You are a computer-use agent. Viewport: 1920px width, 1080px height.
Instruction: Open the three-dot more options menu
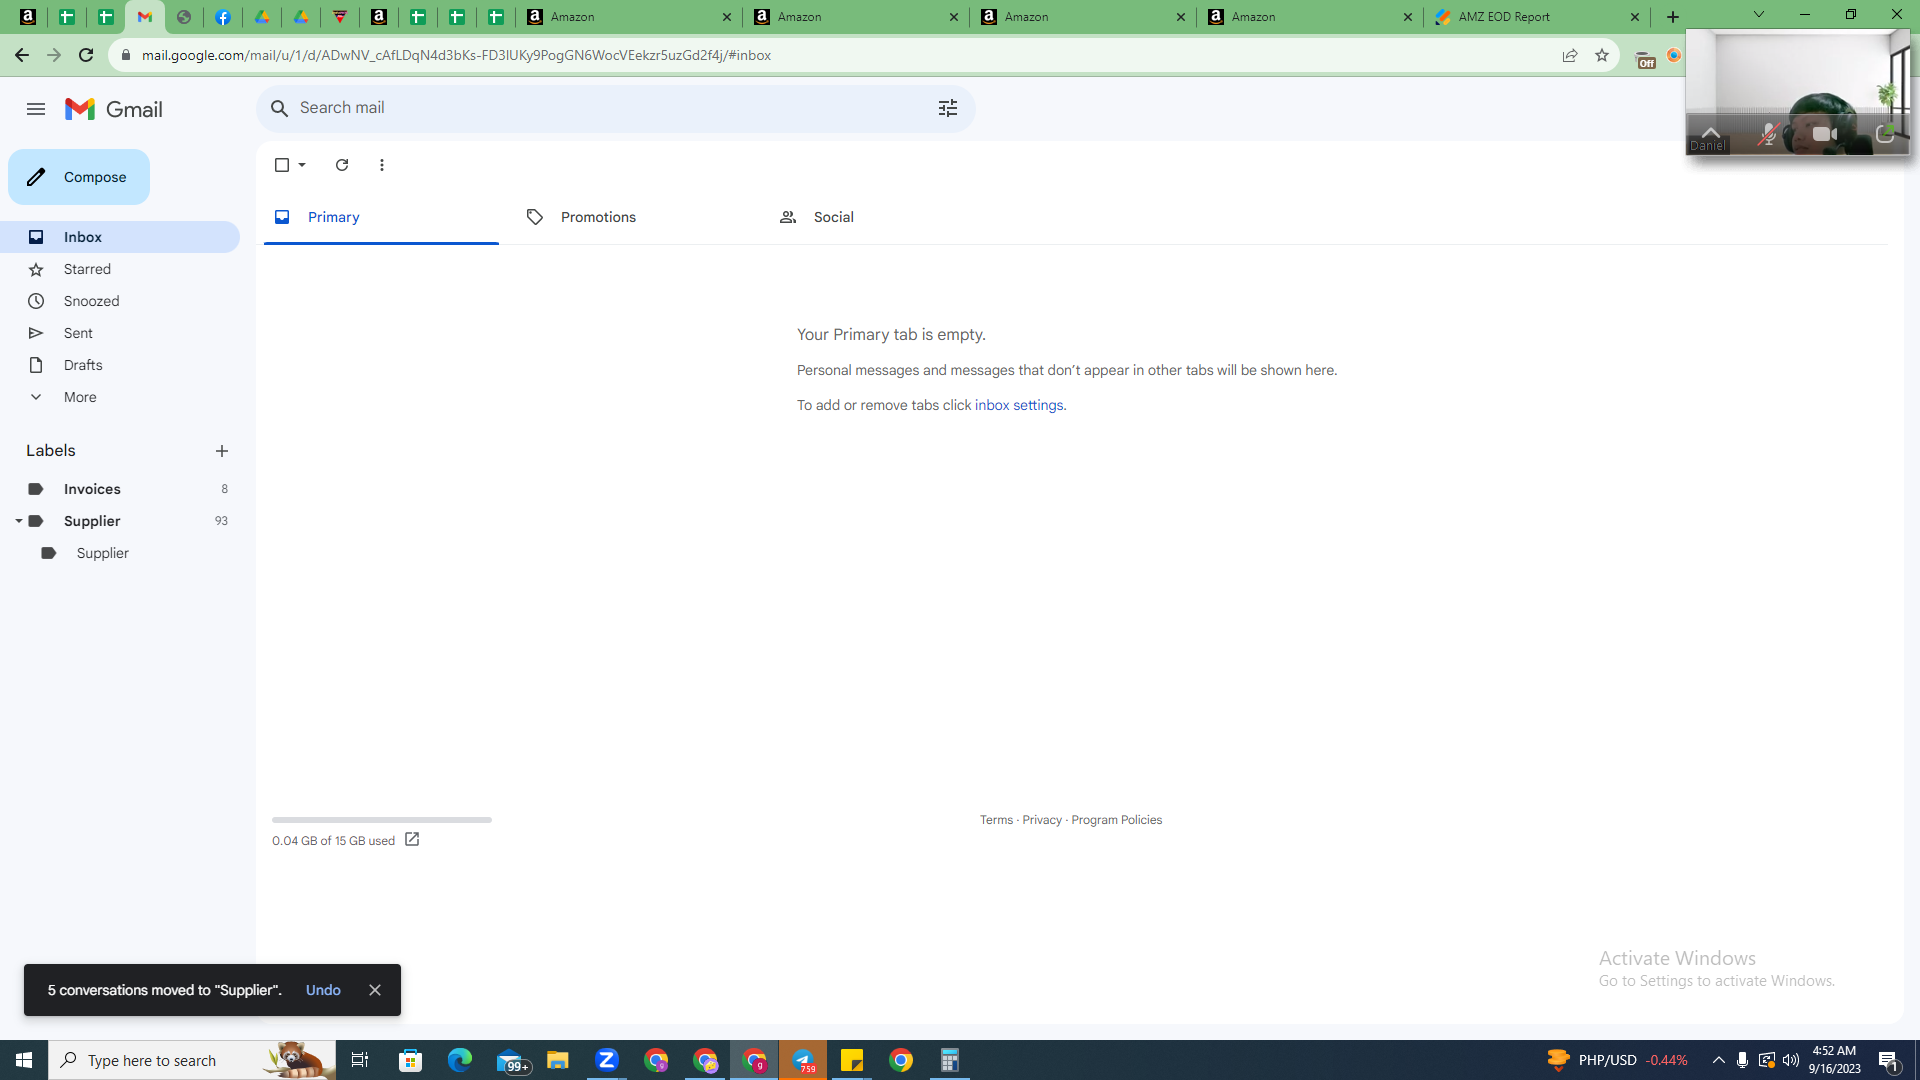(382, 165)
